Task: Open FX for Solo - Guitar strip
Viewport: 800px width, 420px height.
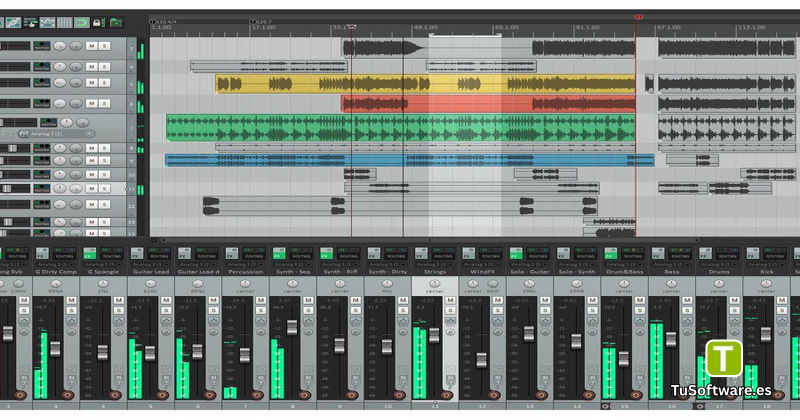Action: (516, 254)
